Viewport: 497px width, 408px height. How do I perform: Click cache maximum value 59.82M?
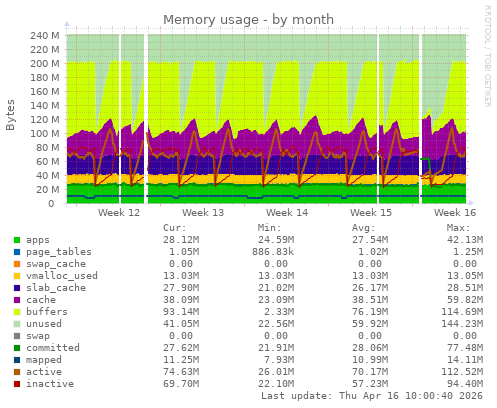465,300
